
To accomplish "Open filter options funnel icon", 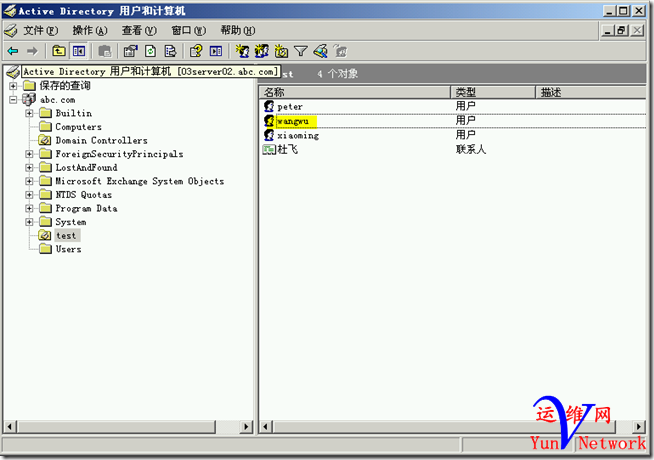I will click(x=300, y=51).
